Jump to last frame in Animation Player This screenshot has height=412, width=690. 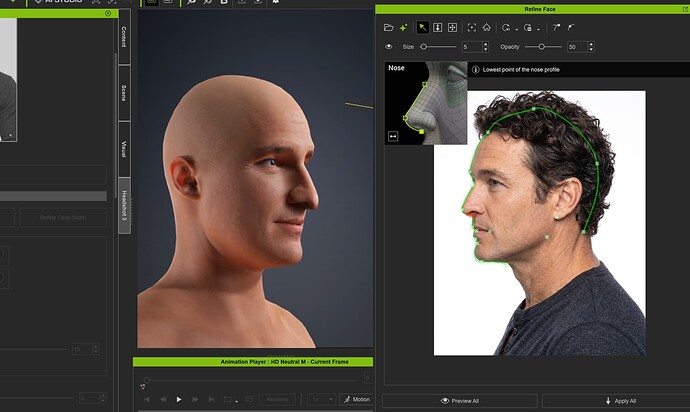point(211,399)
